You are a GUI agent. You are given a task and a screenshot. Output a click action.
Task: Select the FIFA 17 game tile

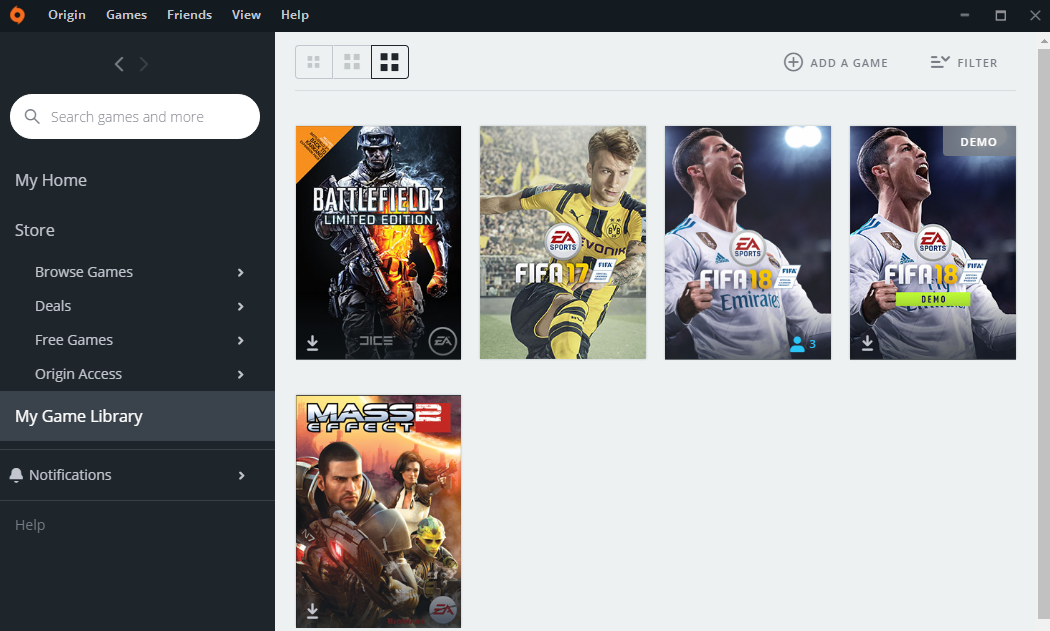click(x=563, y=242)
